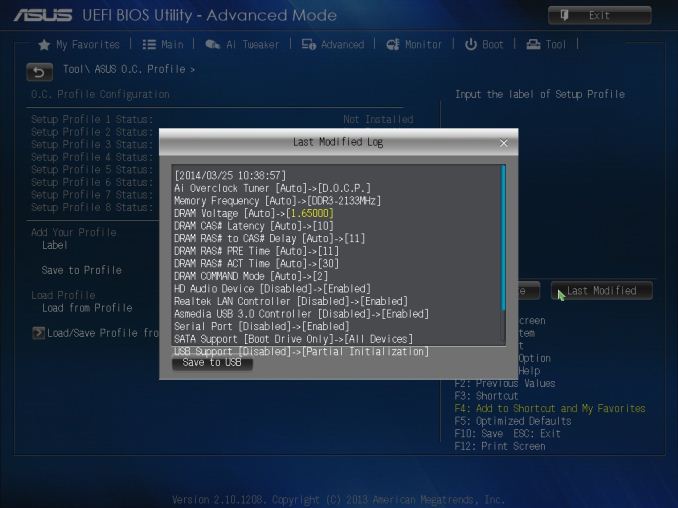Click F4: Add to Shortcut and My Favorites
Screen dimensions: 678x508
(550, 409)
